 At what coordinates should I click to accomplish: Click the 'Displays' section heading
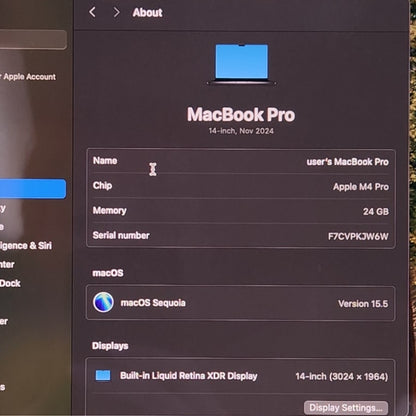(110, 346)
